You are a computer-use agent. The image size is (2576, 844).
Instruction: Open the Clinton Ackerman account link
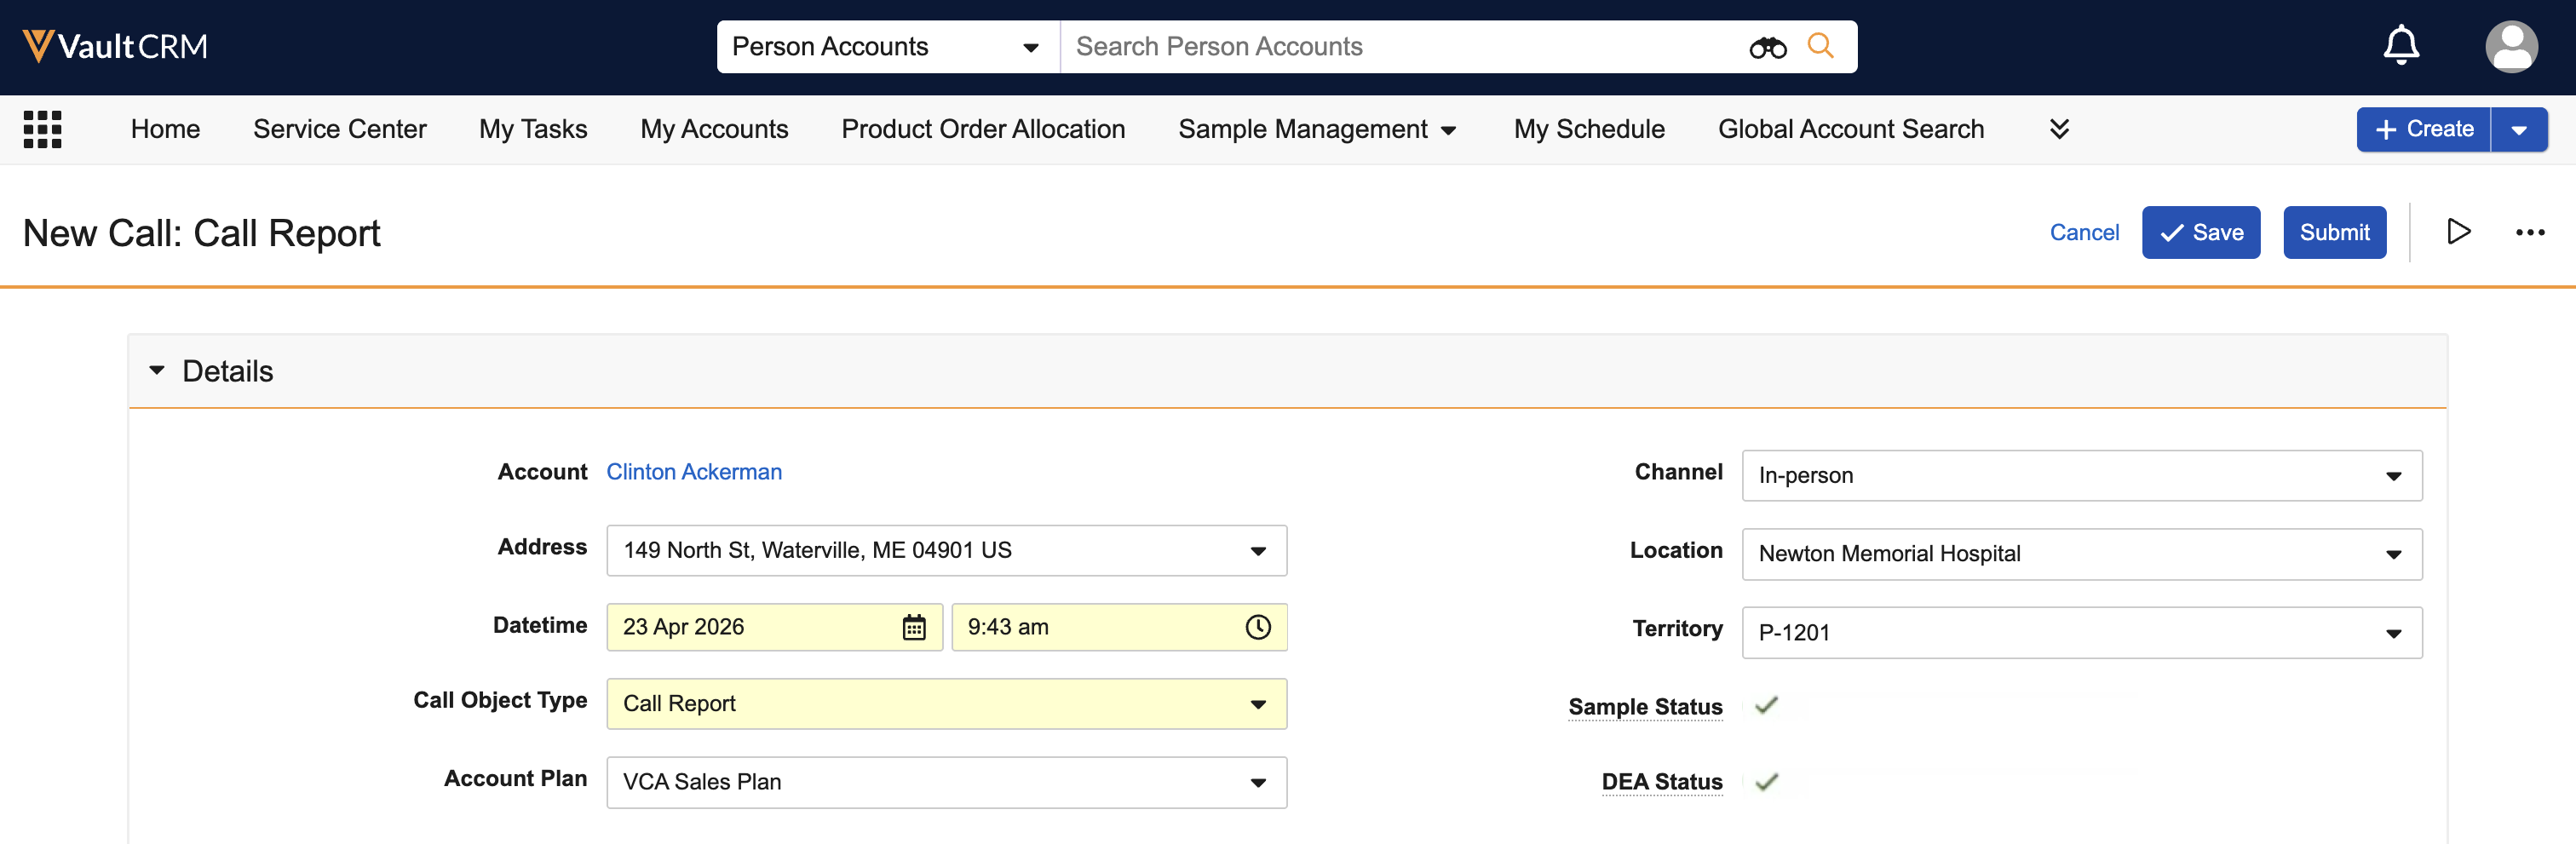click(x=694, y=472)
